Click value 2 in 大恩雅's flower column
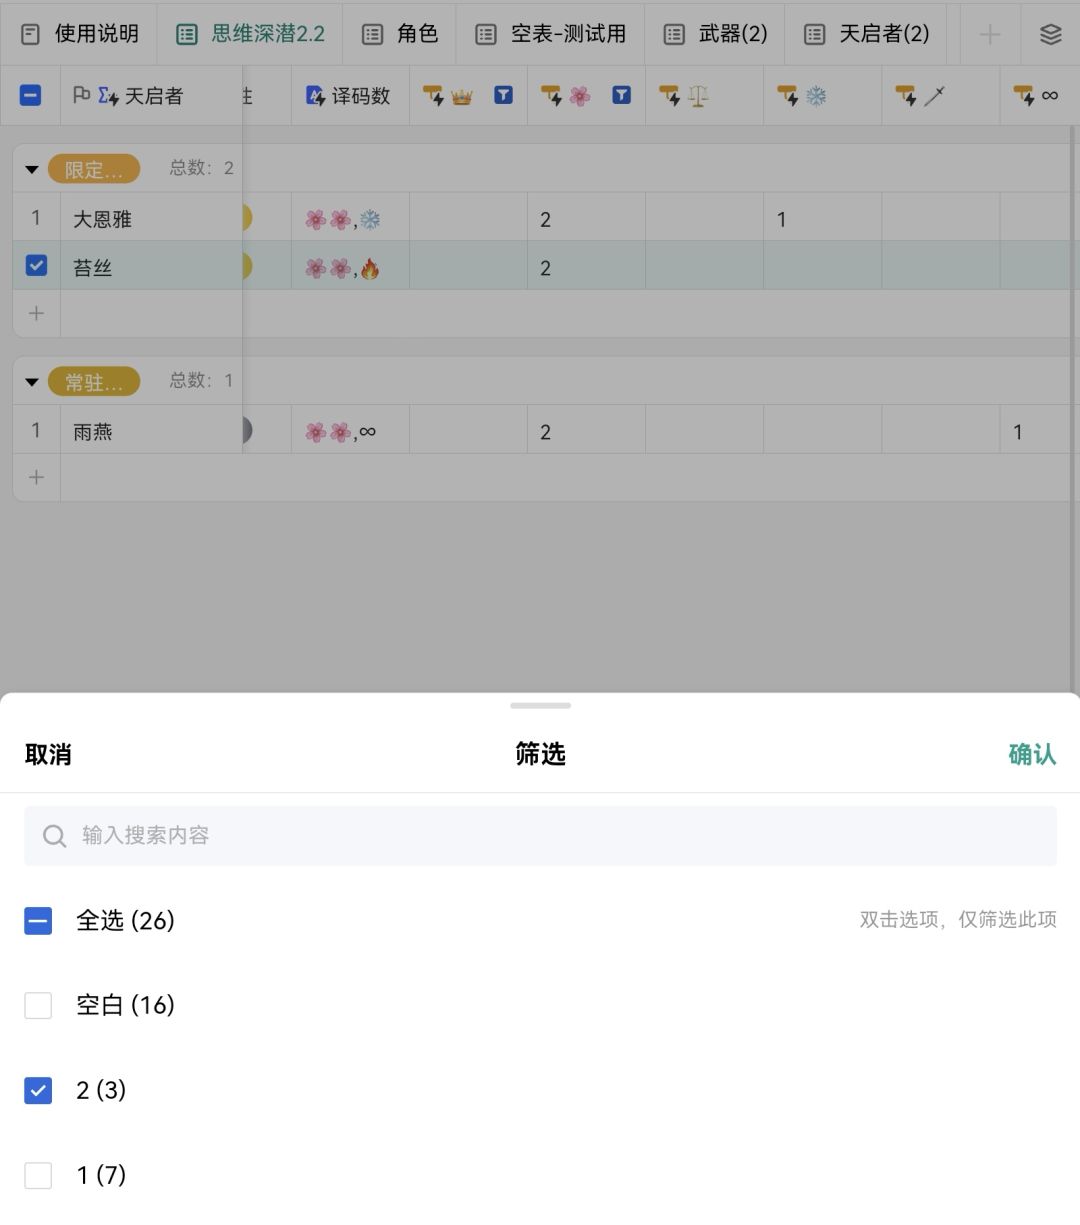Screen dimensions: 1080x1225 pos(586,218)
